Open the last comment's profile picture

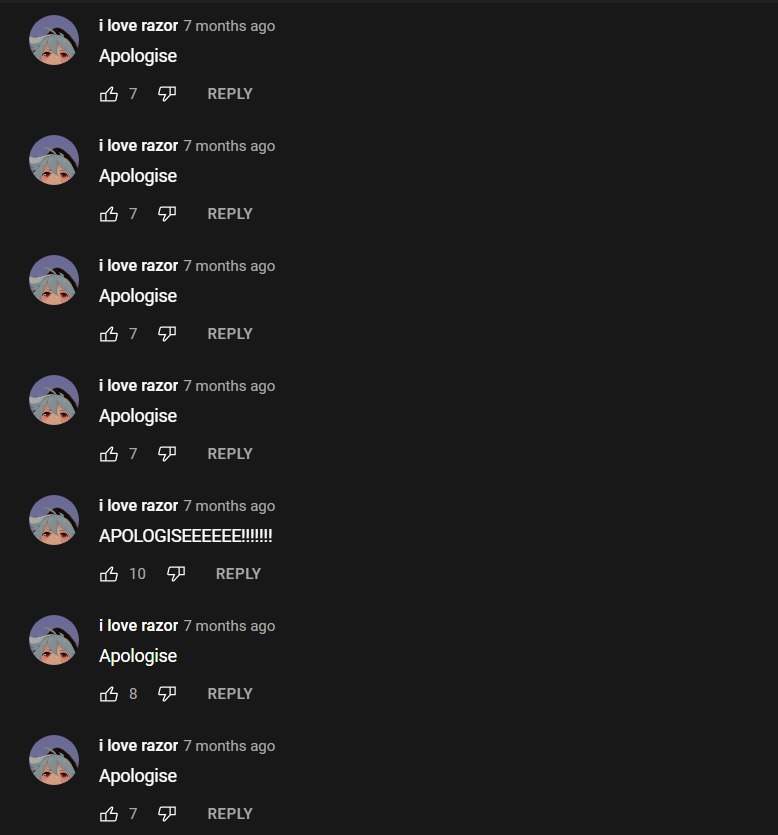pos(54,760)
